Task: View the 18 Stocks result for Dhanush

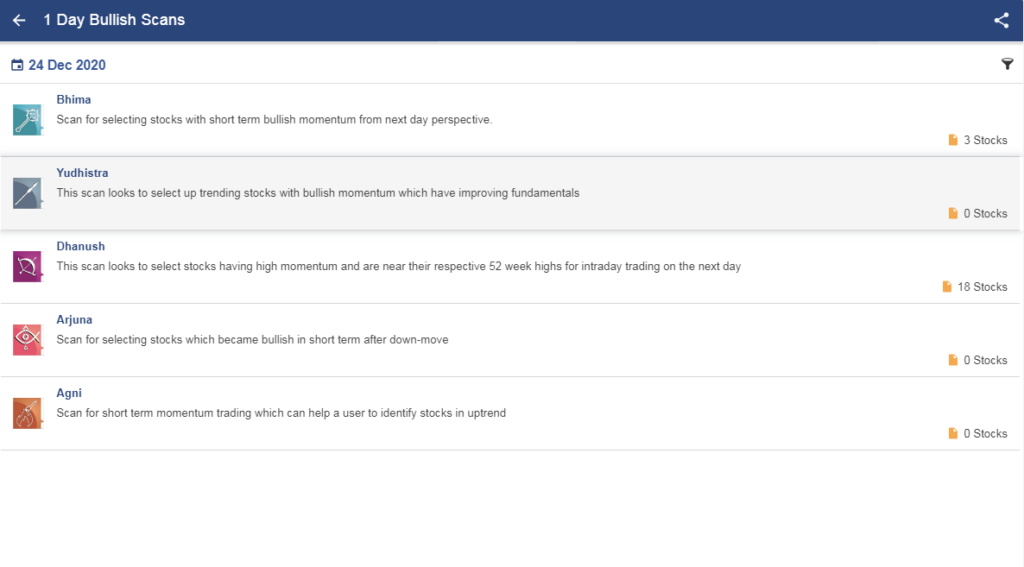Action: [974, 287]
